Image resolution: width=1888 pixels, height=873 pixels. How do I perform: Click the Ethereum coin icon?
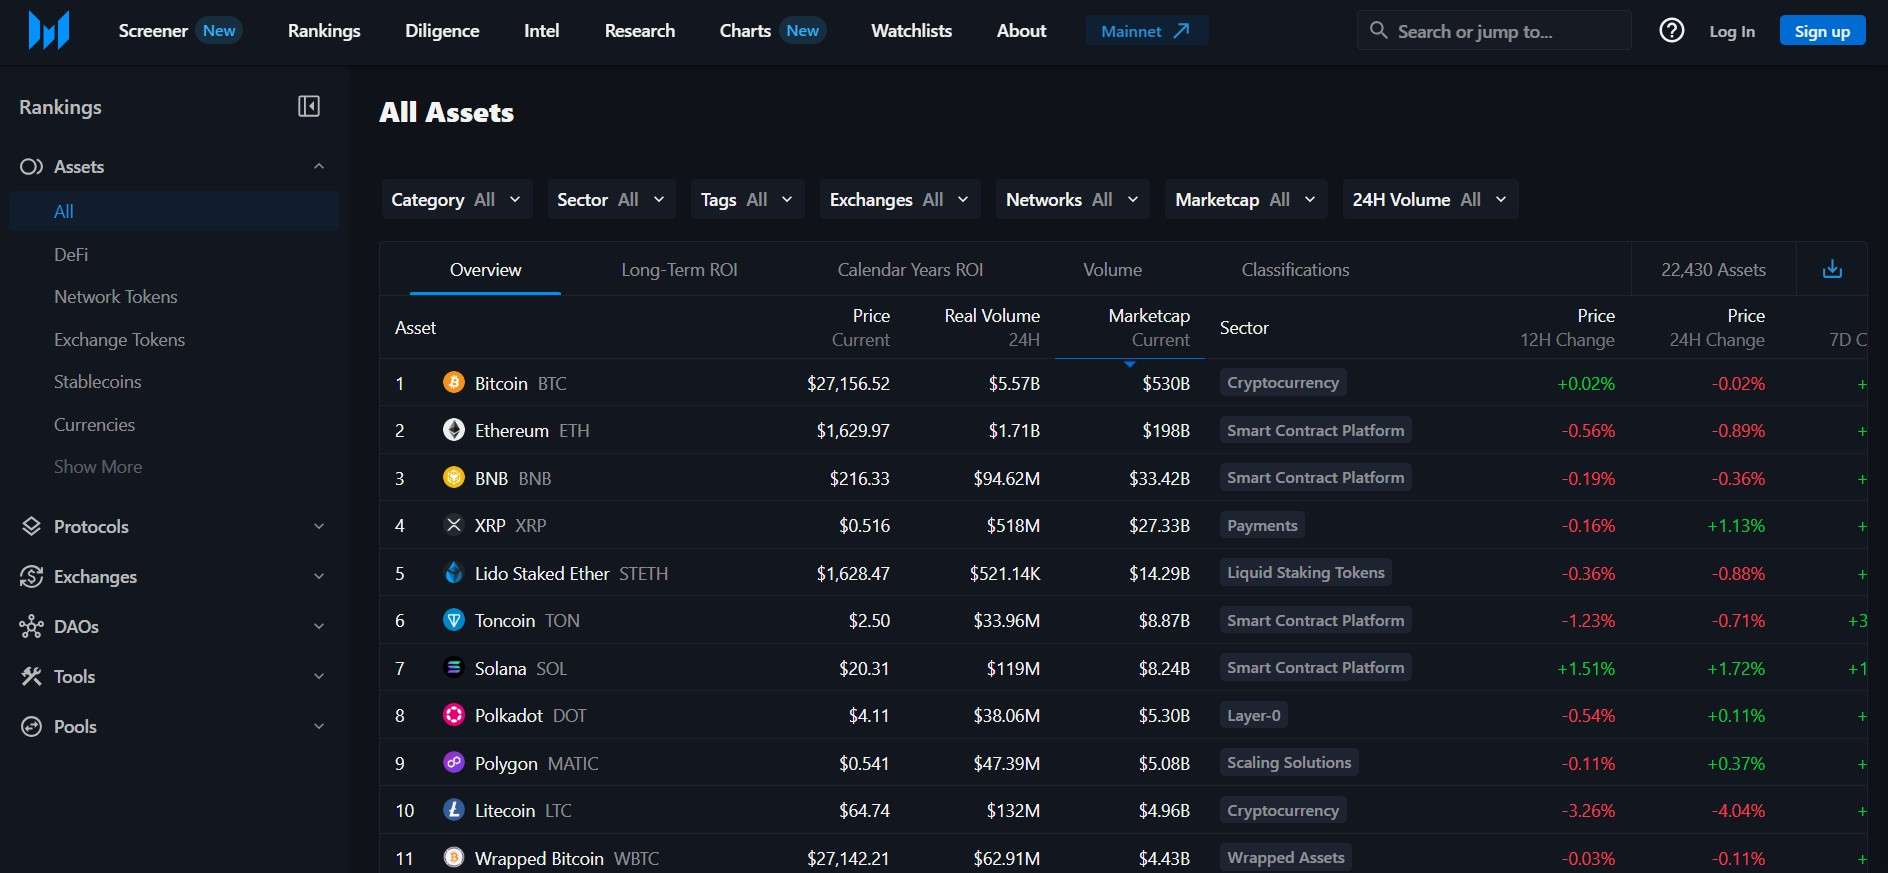pyautogui.click(x=454, y=430)
